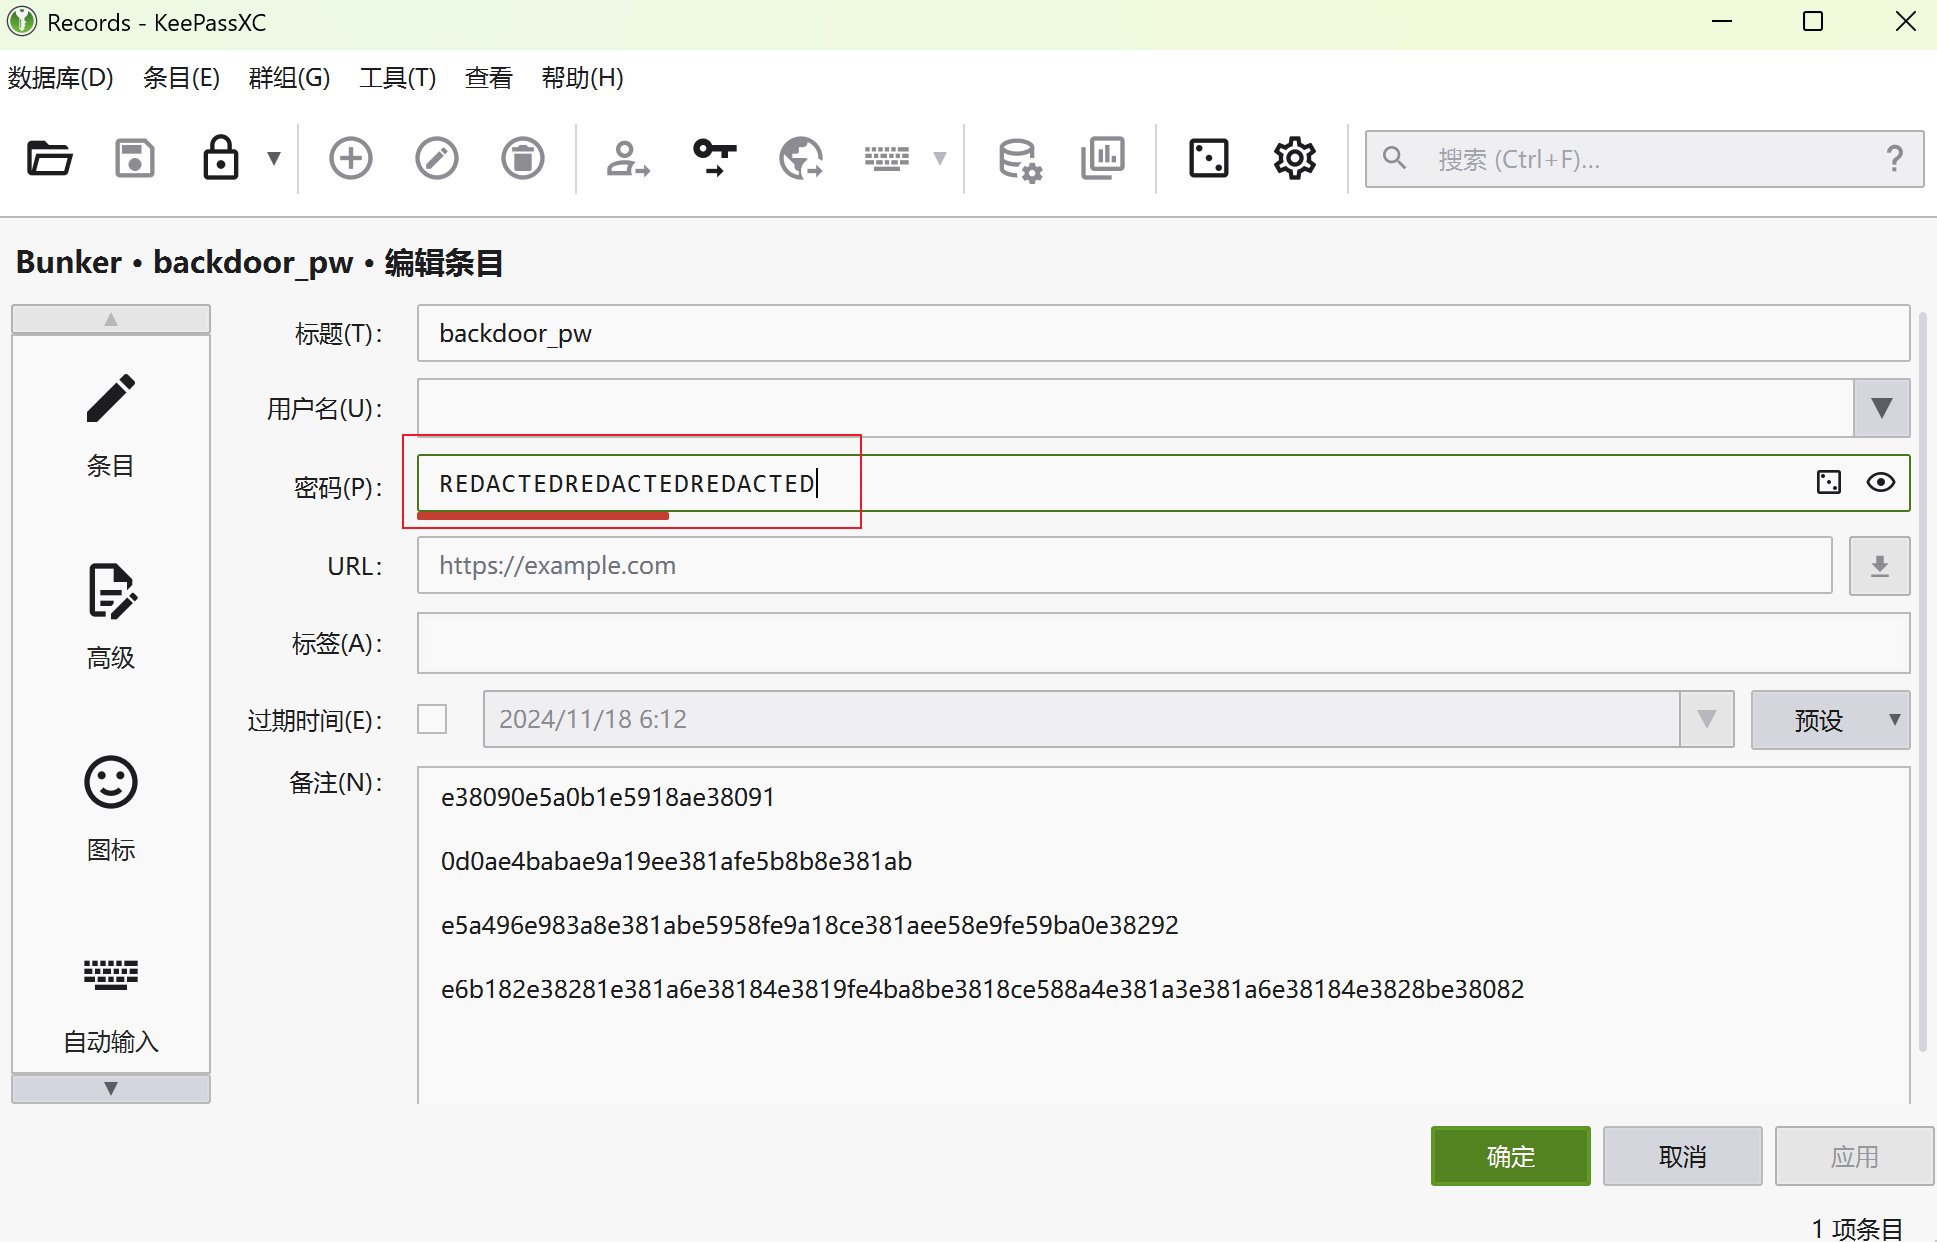Click the save database icon
The image size is (1937, 1242).
coord(135,158)
